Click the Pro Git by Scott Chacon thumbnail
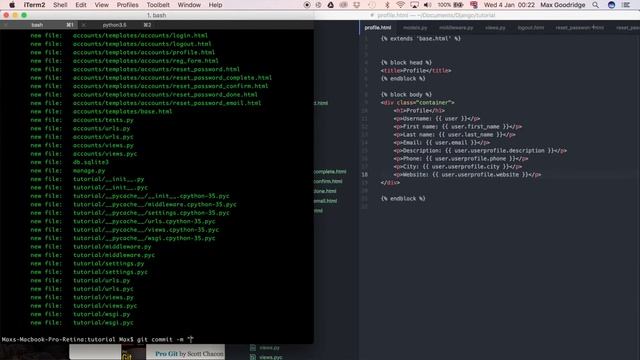Viewport: 640px width, 360px height. pos(185,353)
